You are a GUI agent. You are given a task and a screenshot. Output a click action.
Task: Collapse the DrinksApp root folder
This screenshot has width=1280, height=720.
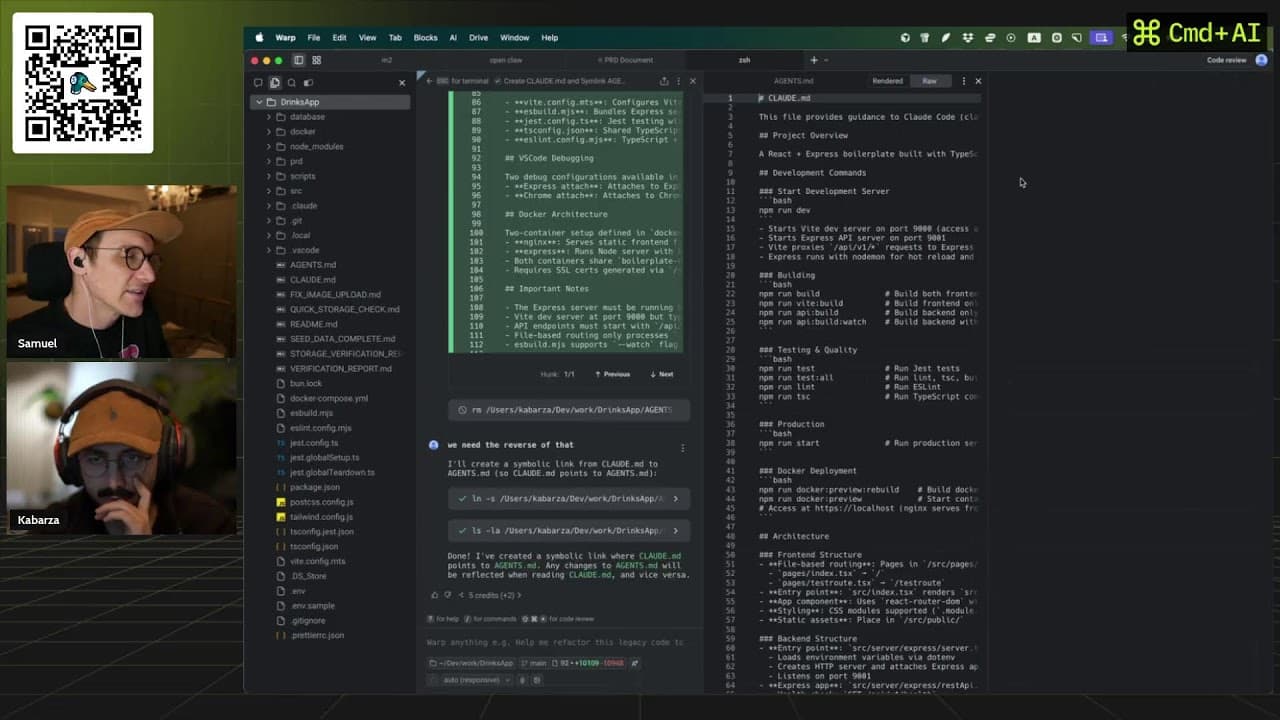[x=258, y=102]
